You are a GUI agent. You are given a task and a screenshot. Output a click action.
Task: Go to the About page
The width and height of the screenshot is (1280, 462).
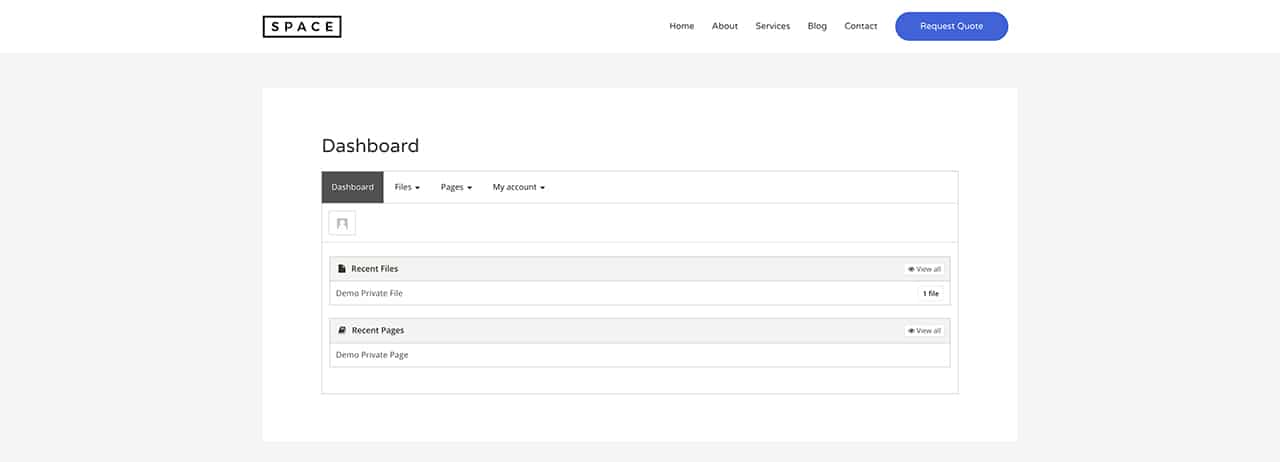[725, 26]
